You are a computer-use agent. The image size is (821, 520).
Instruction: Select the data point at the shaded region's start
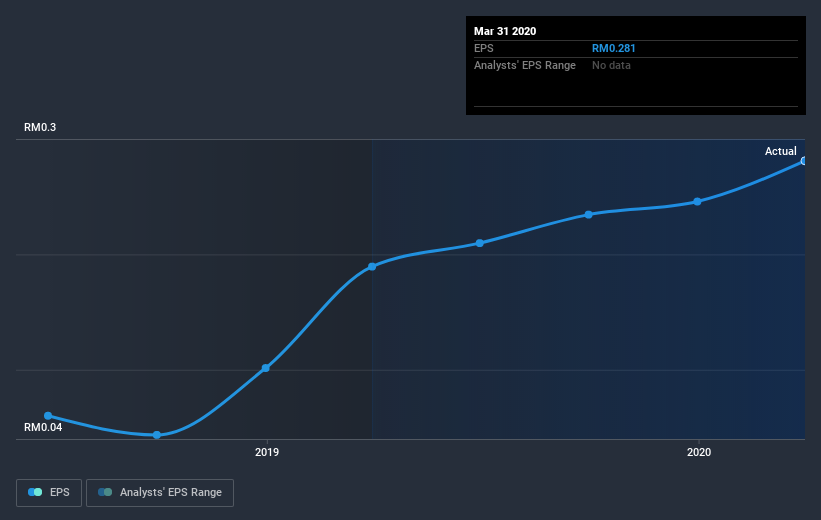click(372, 267)
